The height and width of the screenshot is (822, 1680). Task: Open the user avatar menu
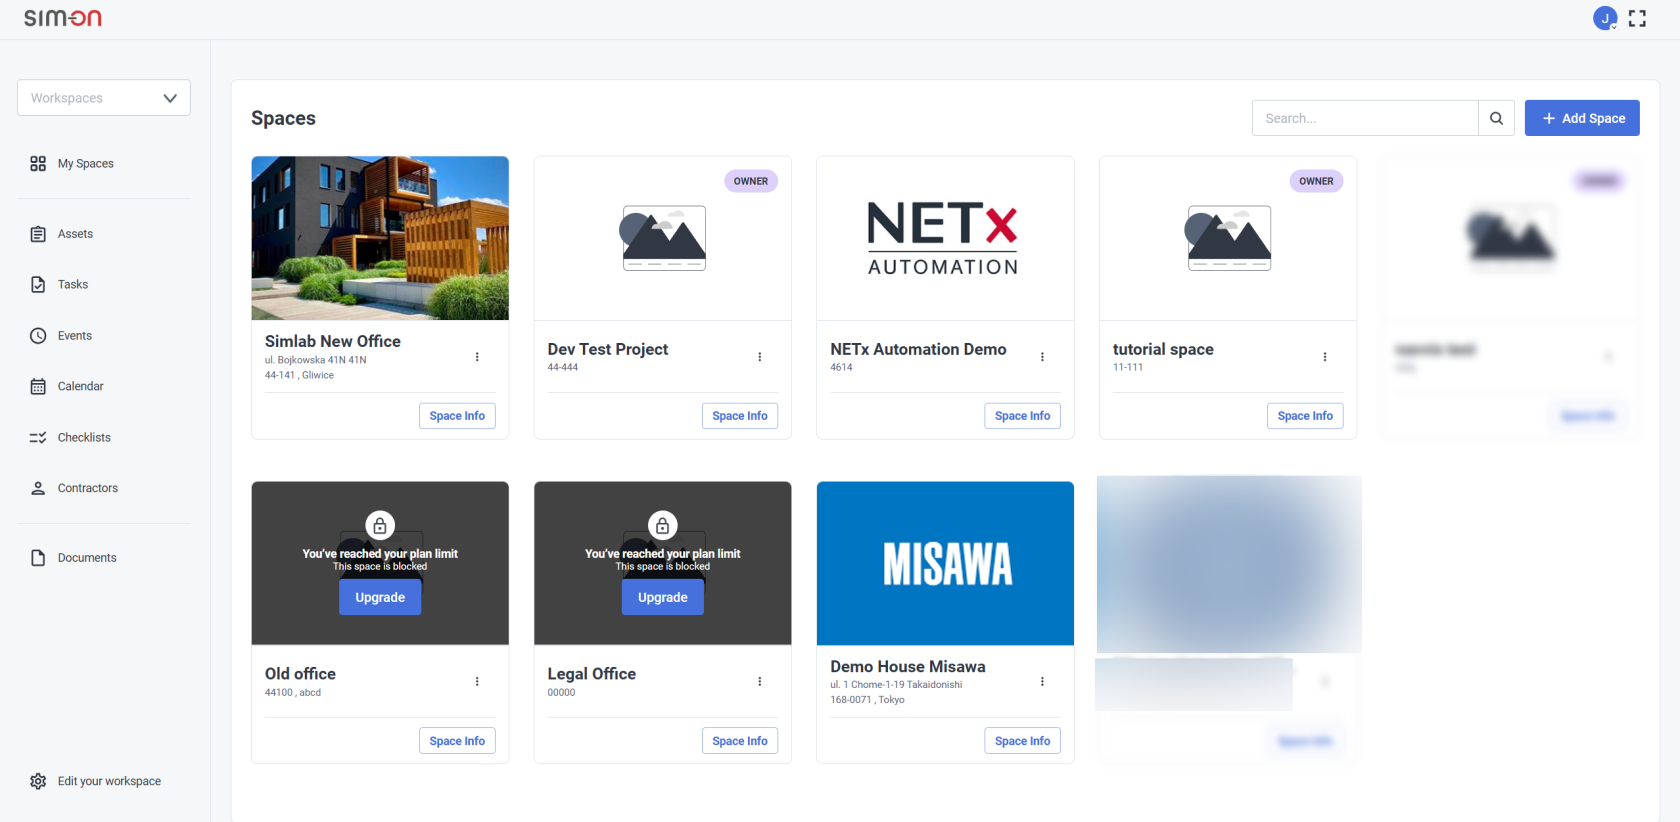click(1605, 18)
